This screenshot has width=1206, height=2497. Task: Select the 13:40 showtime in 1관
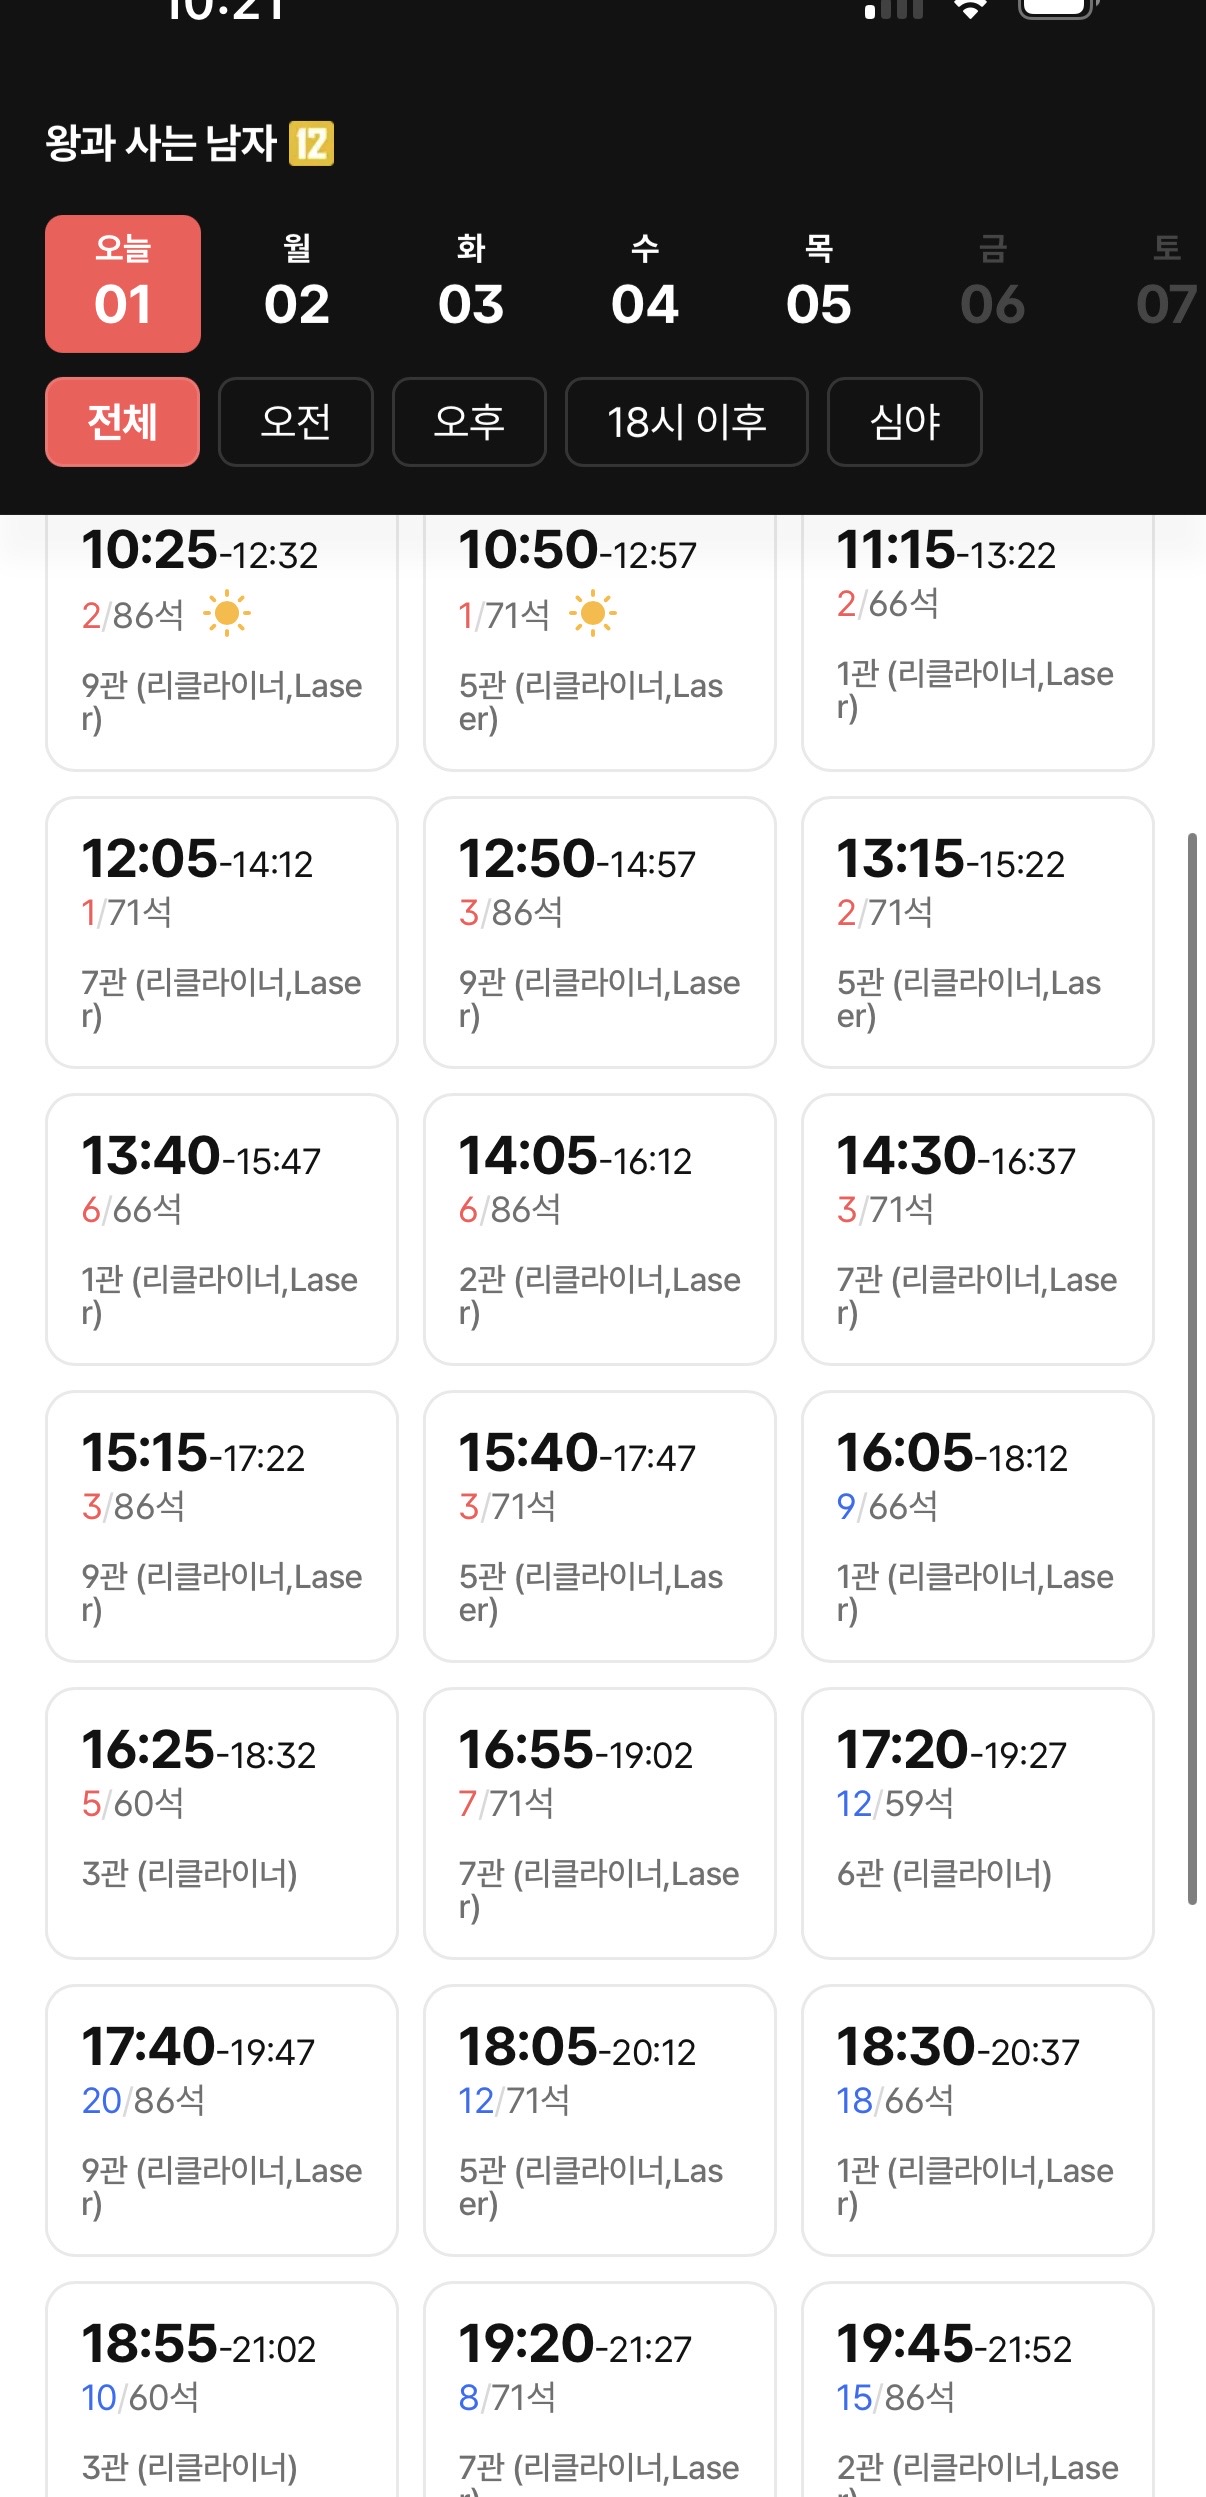[x=222, y=1229]
